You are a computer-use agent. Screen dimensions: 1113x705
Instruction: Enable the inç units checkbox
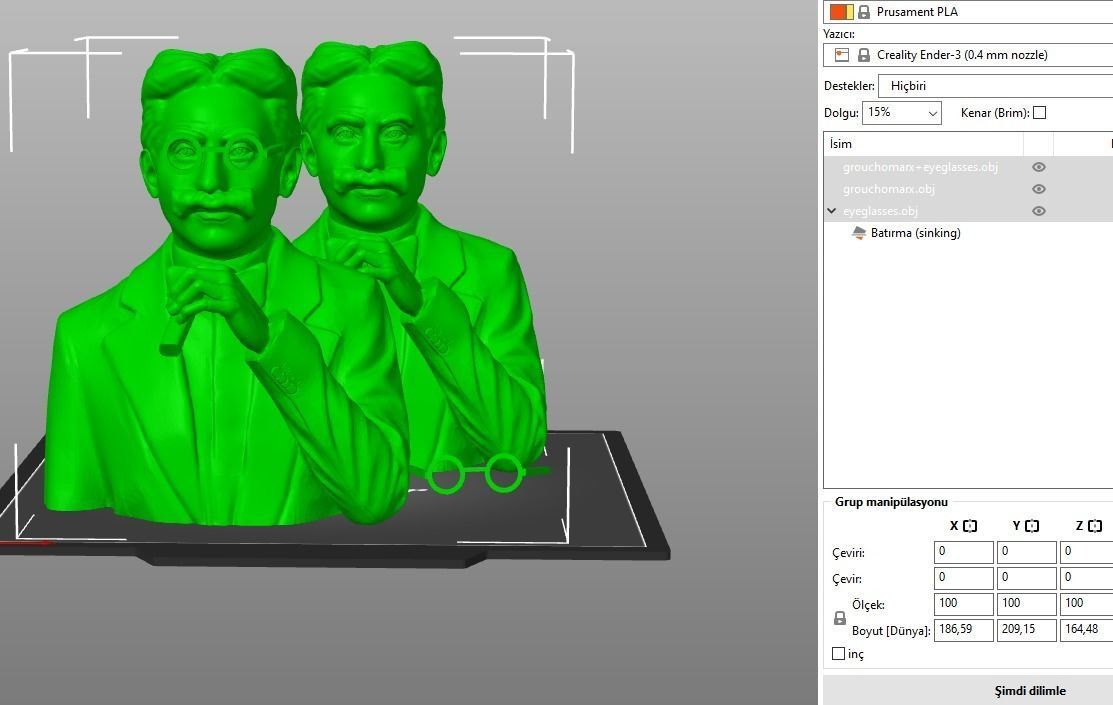pyautogui.click(x=838, y=653)
